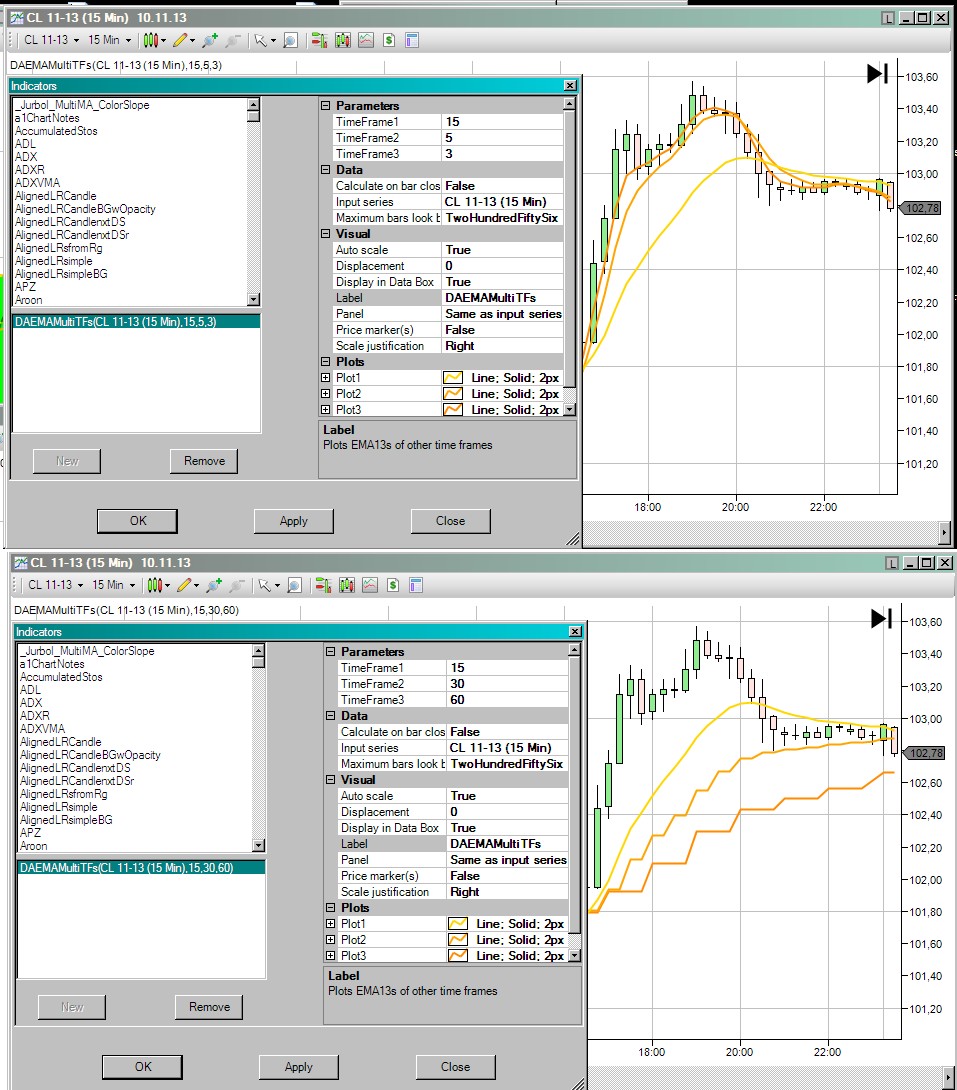The width and height of the screenshot is (957, 1090).
Task: Open Indicators icon in top window toolbar
Action: click(x=366, y=40)
